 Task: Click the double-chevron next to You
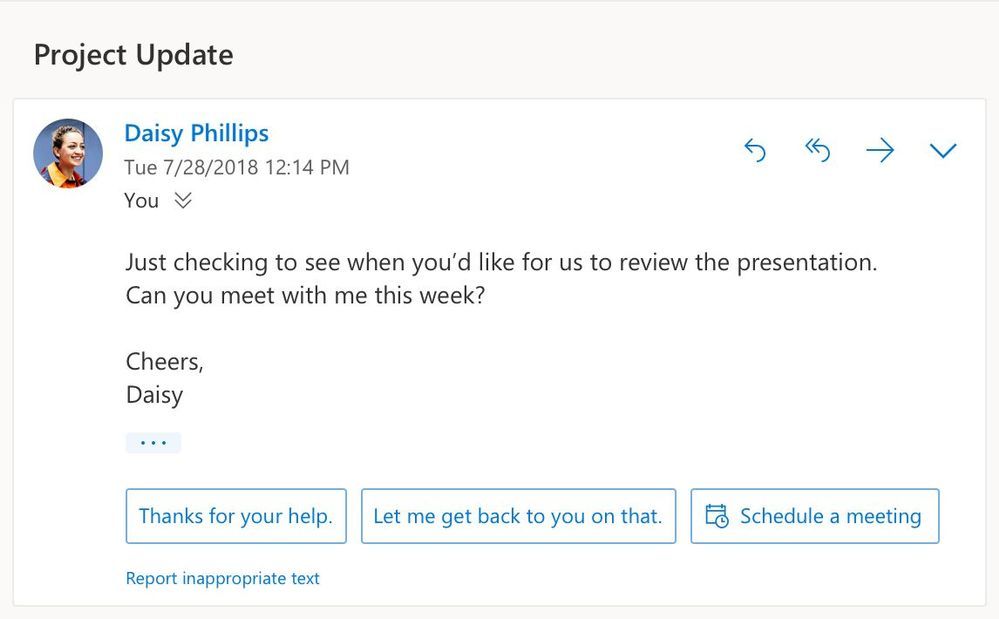coord(182,200)
